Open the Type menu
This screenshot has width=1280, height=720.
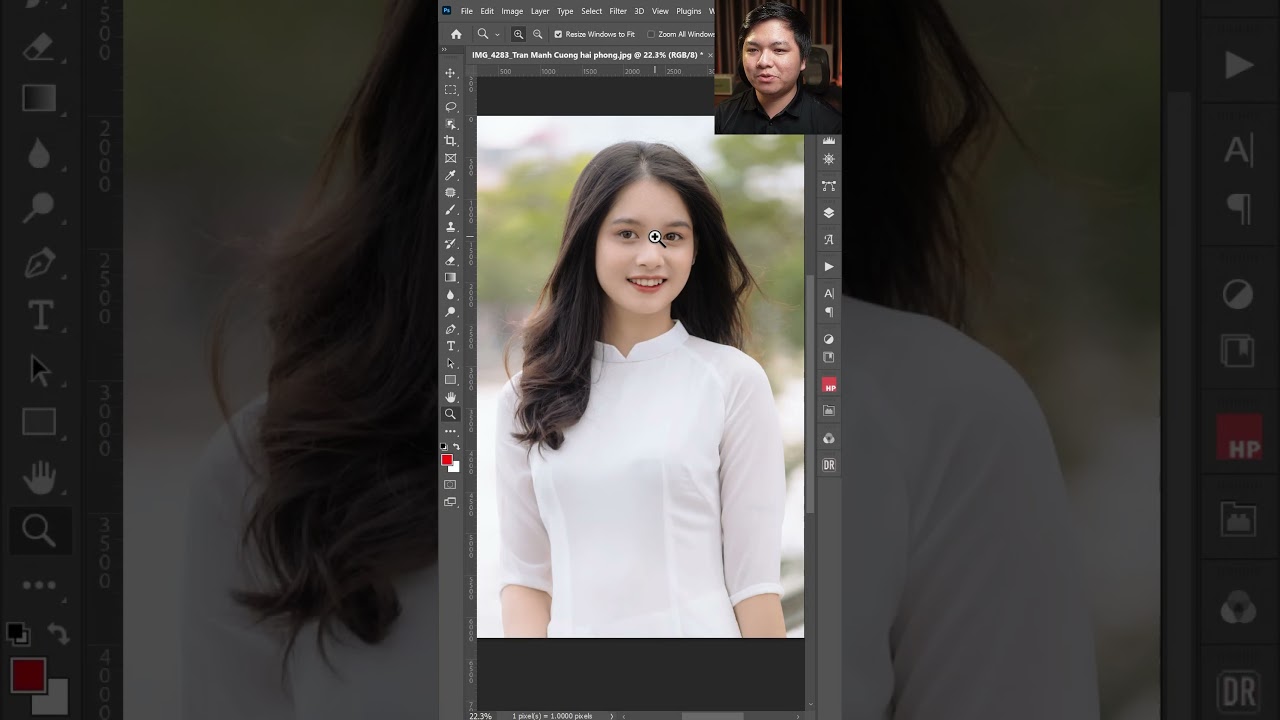point(565,11)
